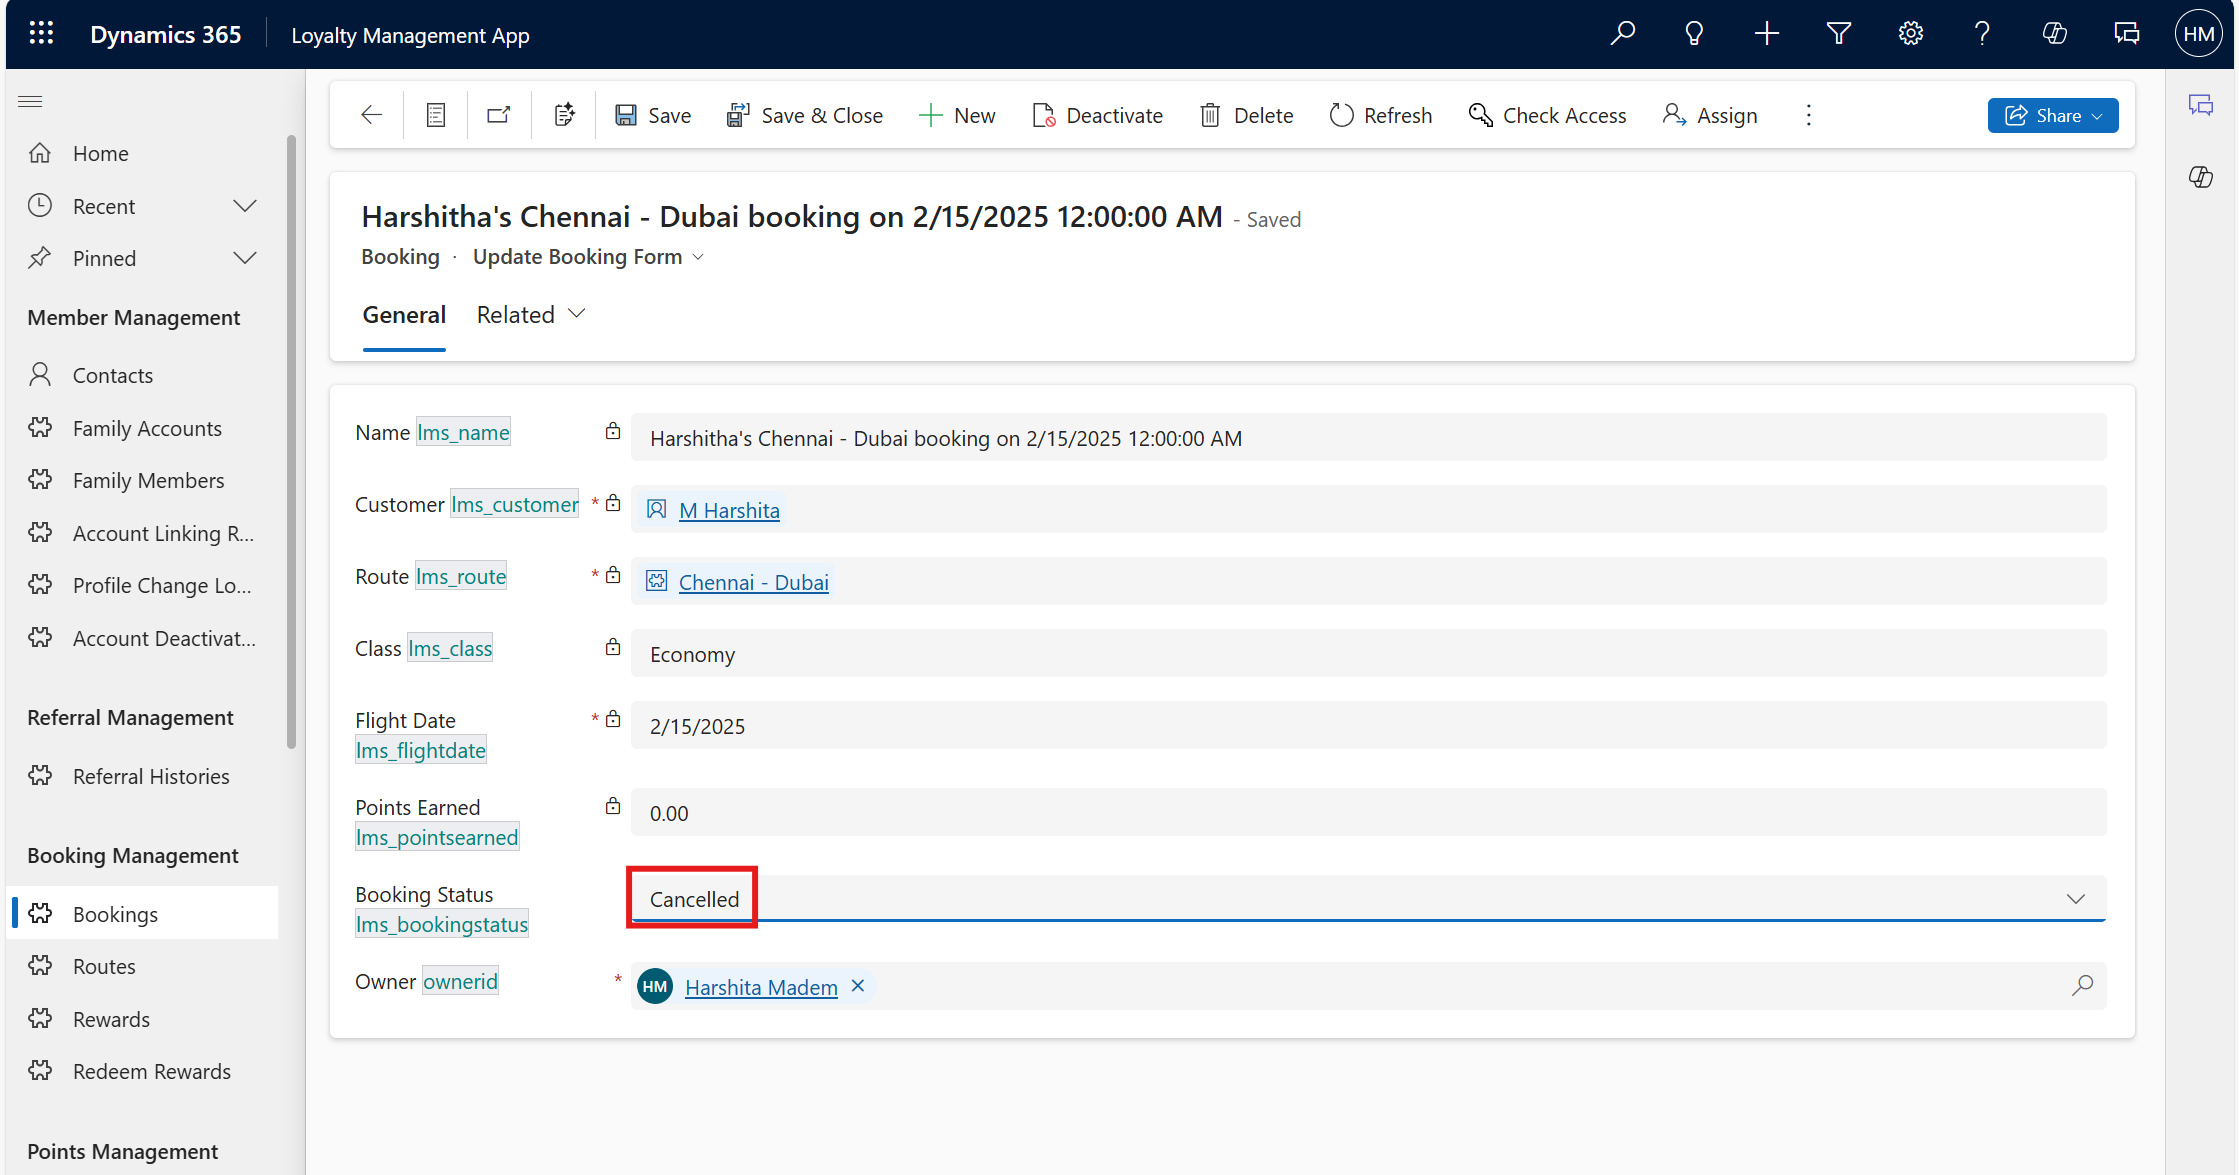Select the General tab
The height and width of the screenshot is (1175, 2239).
tap(404, 315)
